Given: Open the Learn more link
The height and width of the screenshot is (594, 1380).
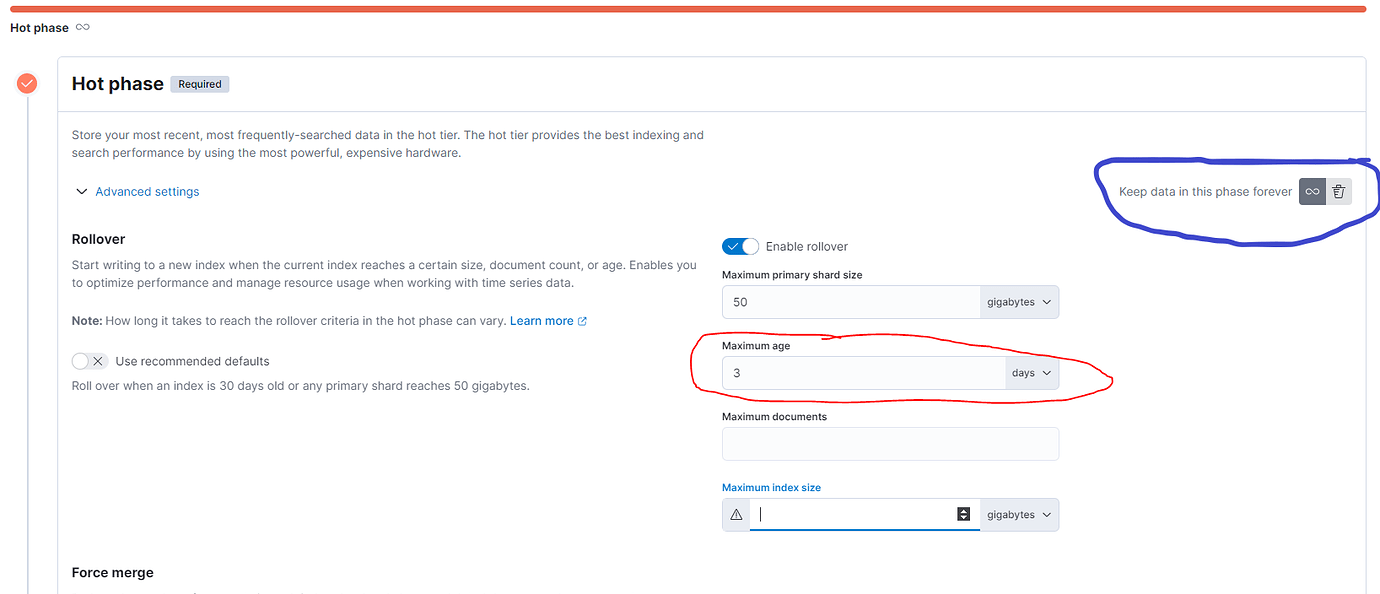Looking at the screenshot, I should 540,320.
